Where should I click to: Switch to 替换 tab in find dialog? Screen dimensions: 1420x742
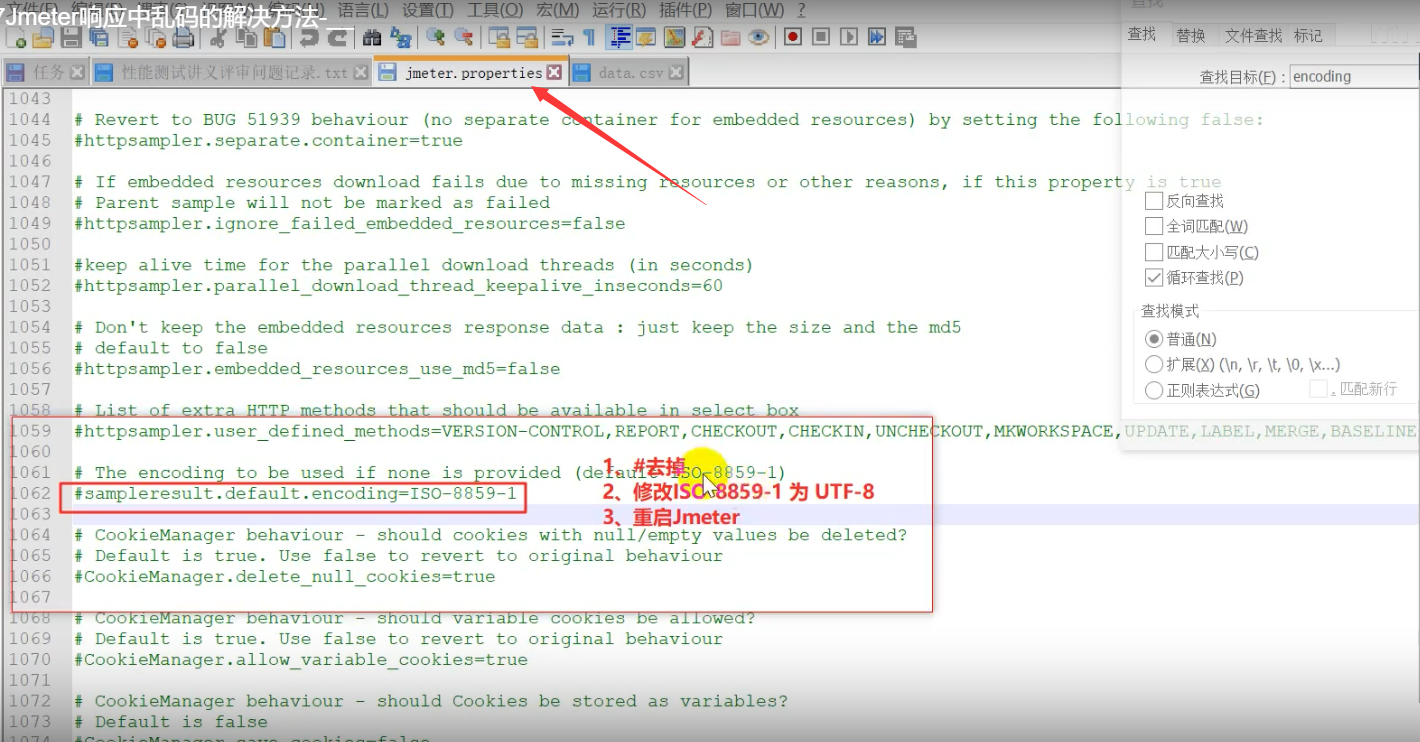tap(1190, 35)
